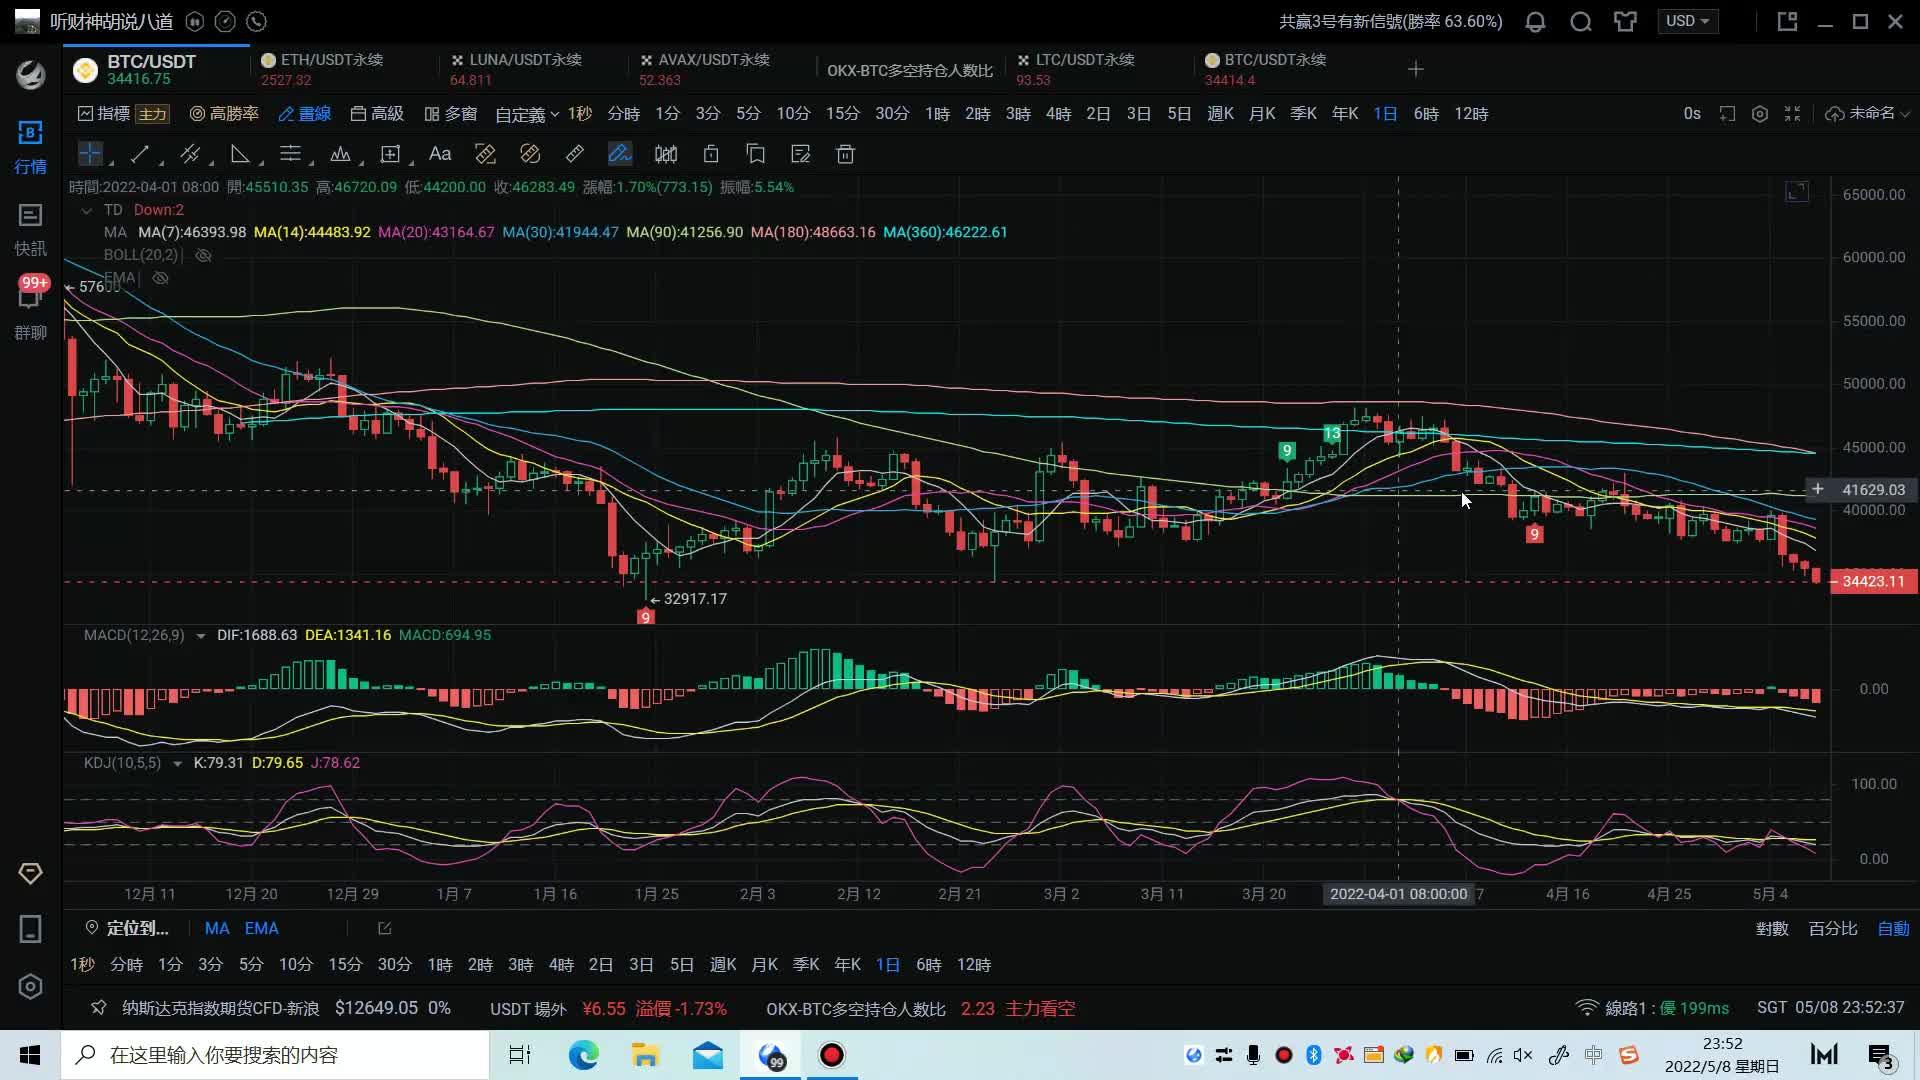The width and height of the screenshot is (1920, 1080).
Task: Toggle the 畫線 drawing toolbar
Action: (305, 114)
